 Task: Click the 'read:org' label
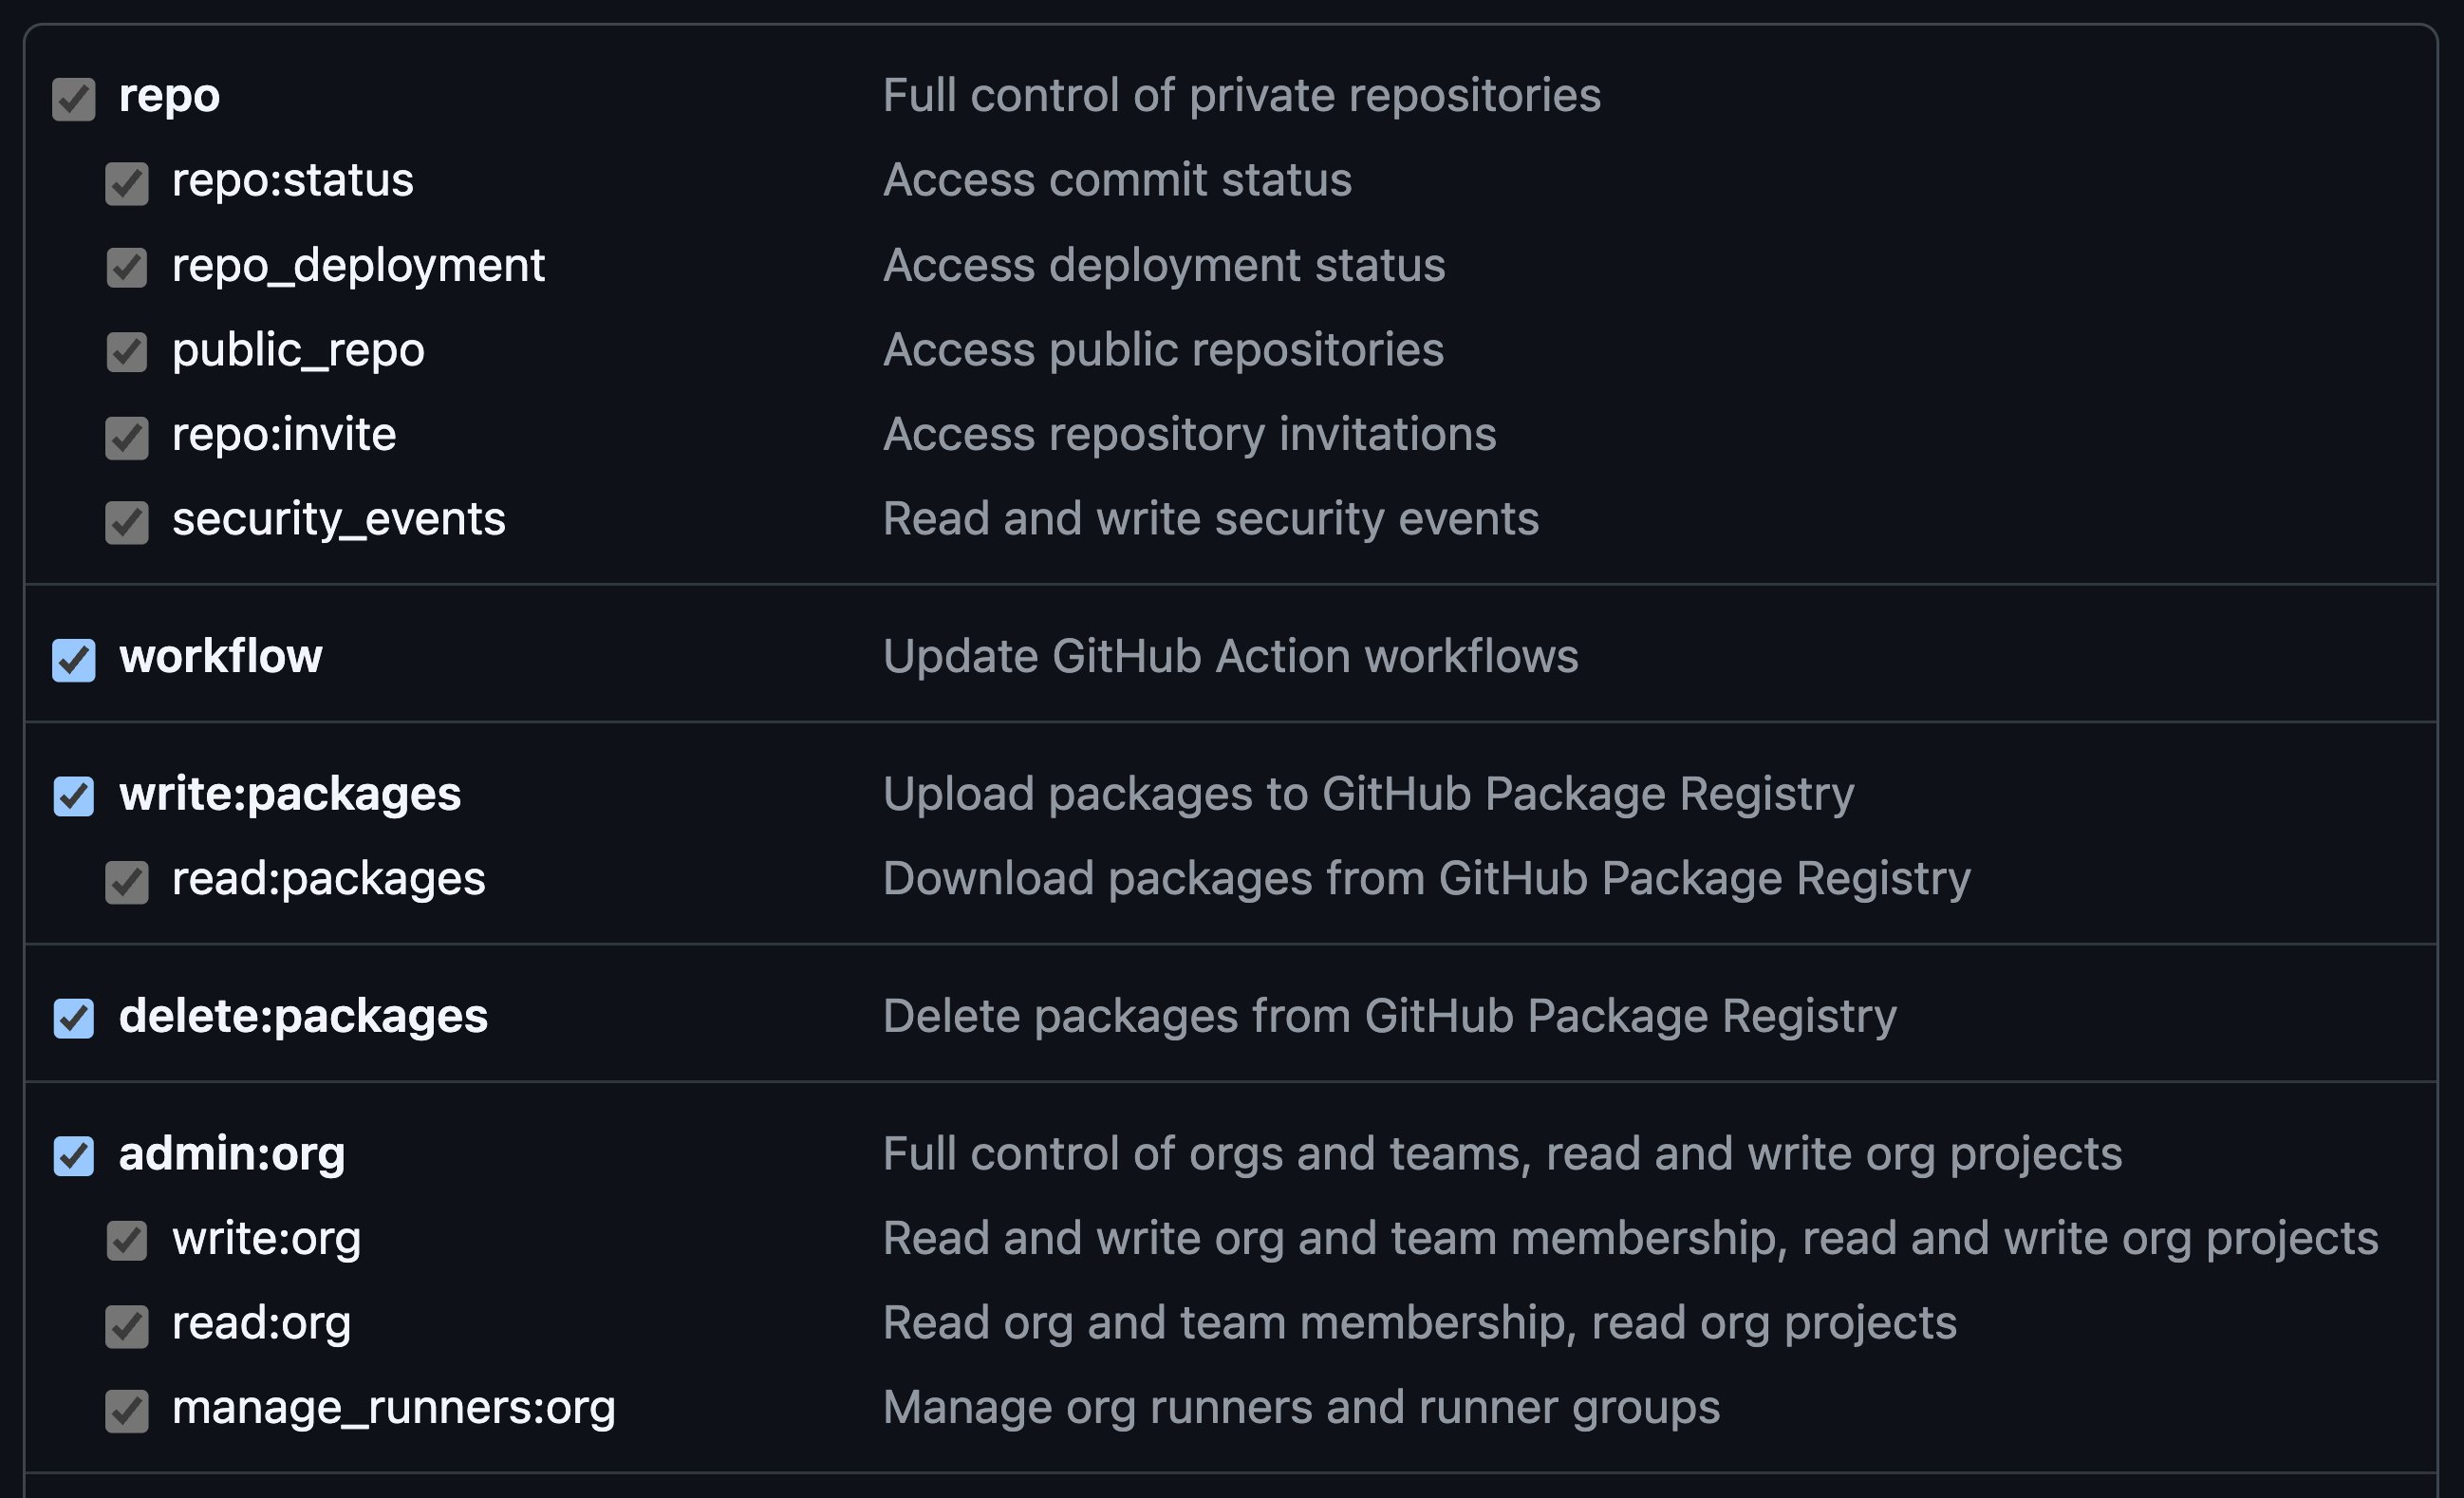click(x=261, y=1324)
